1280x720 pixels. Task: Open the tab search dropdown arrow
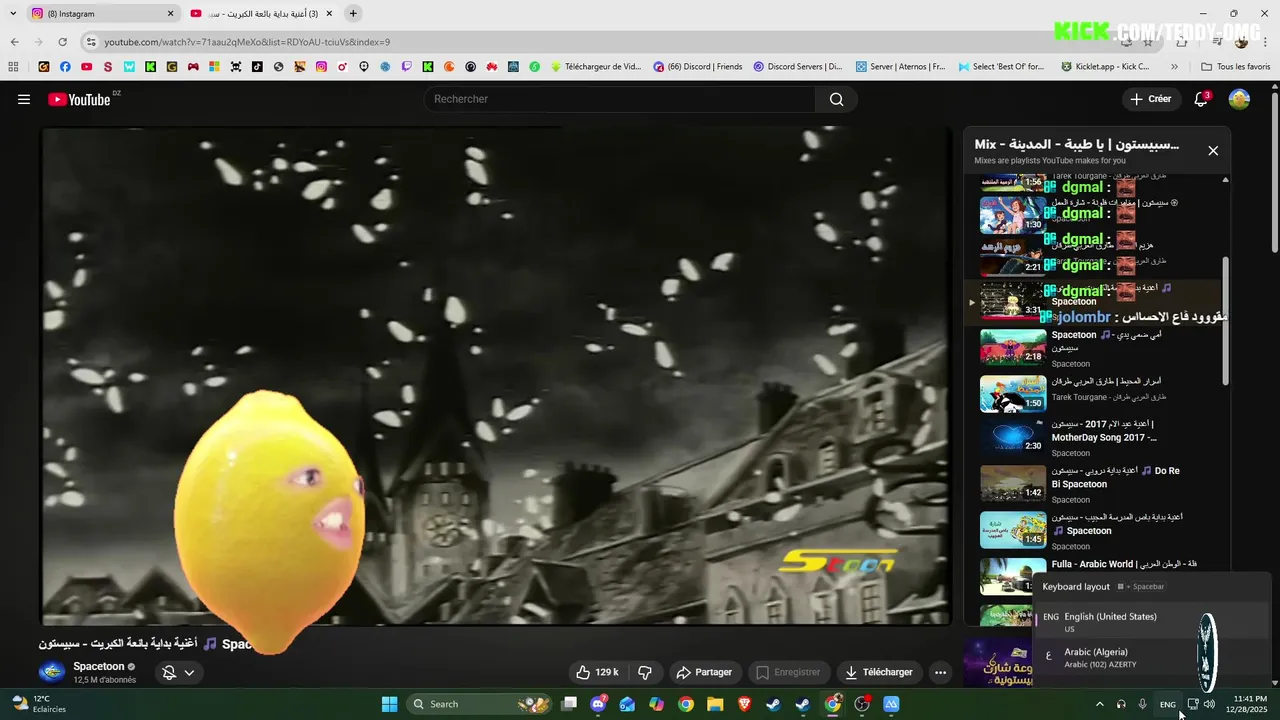point(13,14)
